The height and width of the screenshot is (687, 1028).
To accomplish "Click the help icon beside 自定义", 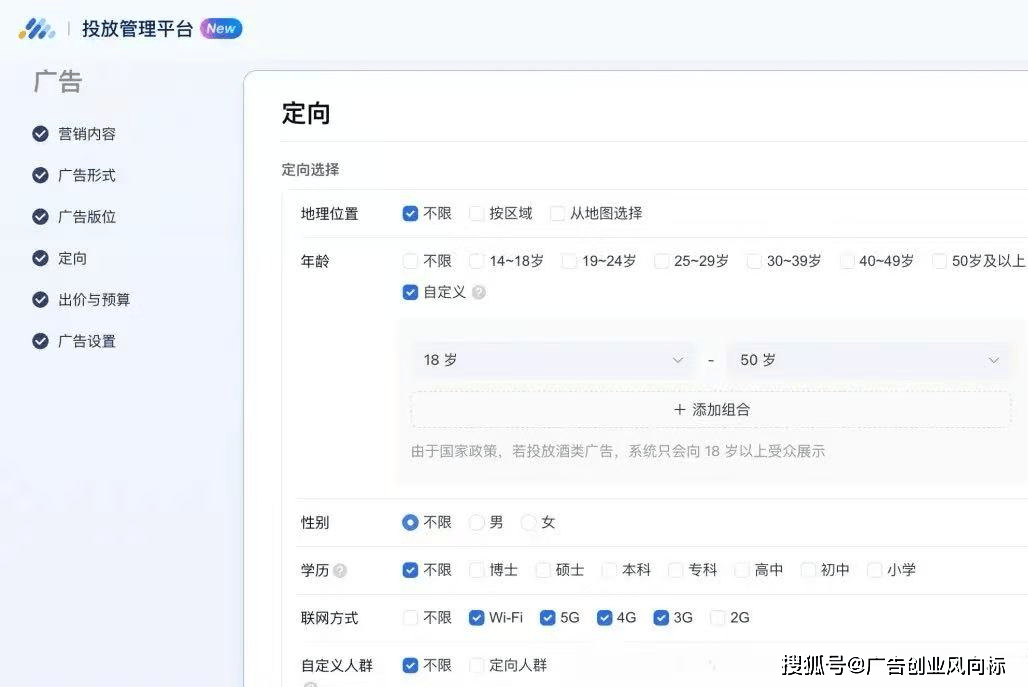I will pyautogui.click(x=479, y=293).
